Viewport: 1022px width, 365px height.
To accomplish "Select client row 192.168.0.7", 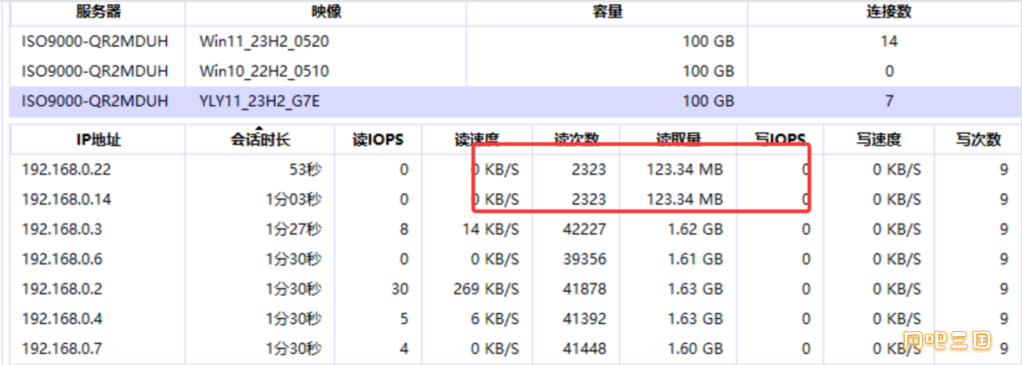I will [516, 349].
